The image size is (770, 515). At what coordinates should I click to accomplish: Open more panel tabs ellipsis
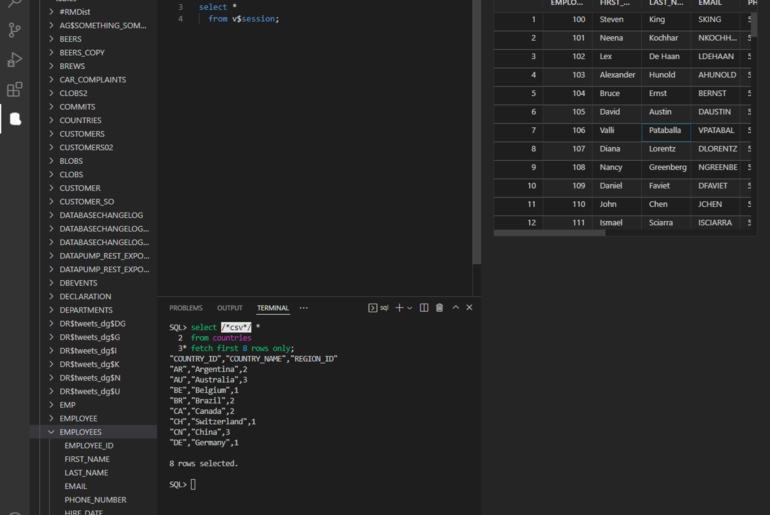pyautogui.click(x=304, y=308)
